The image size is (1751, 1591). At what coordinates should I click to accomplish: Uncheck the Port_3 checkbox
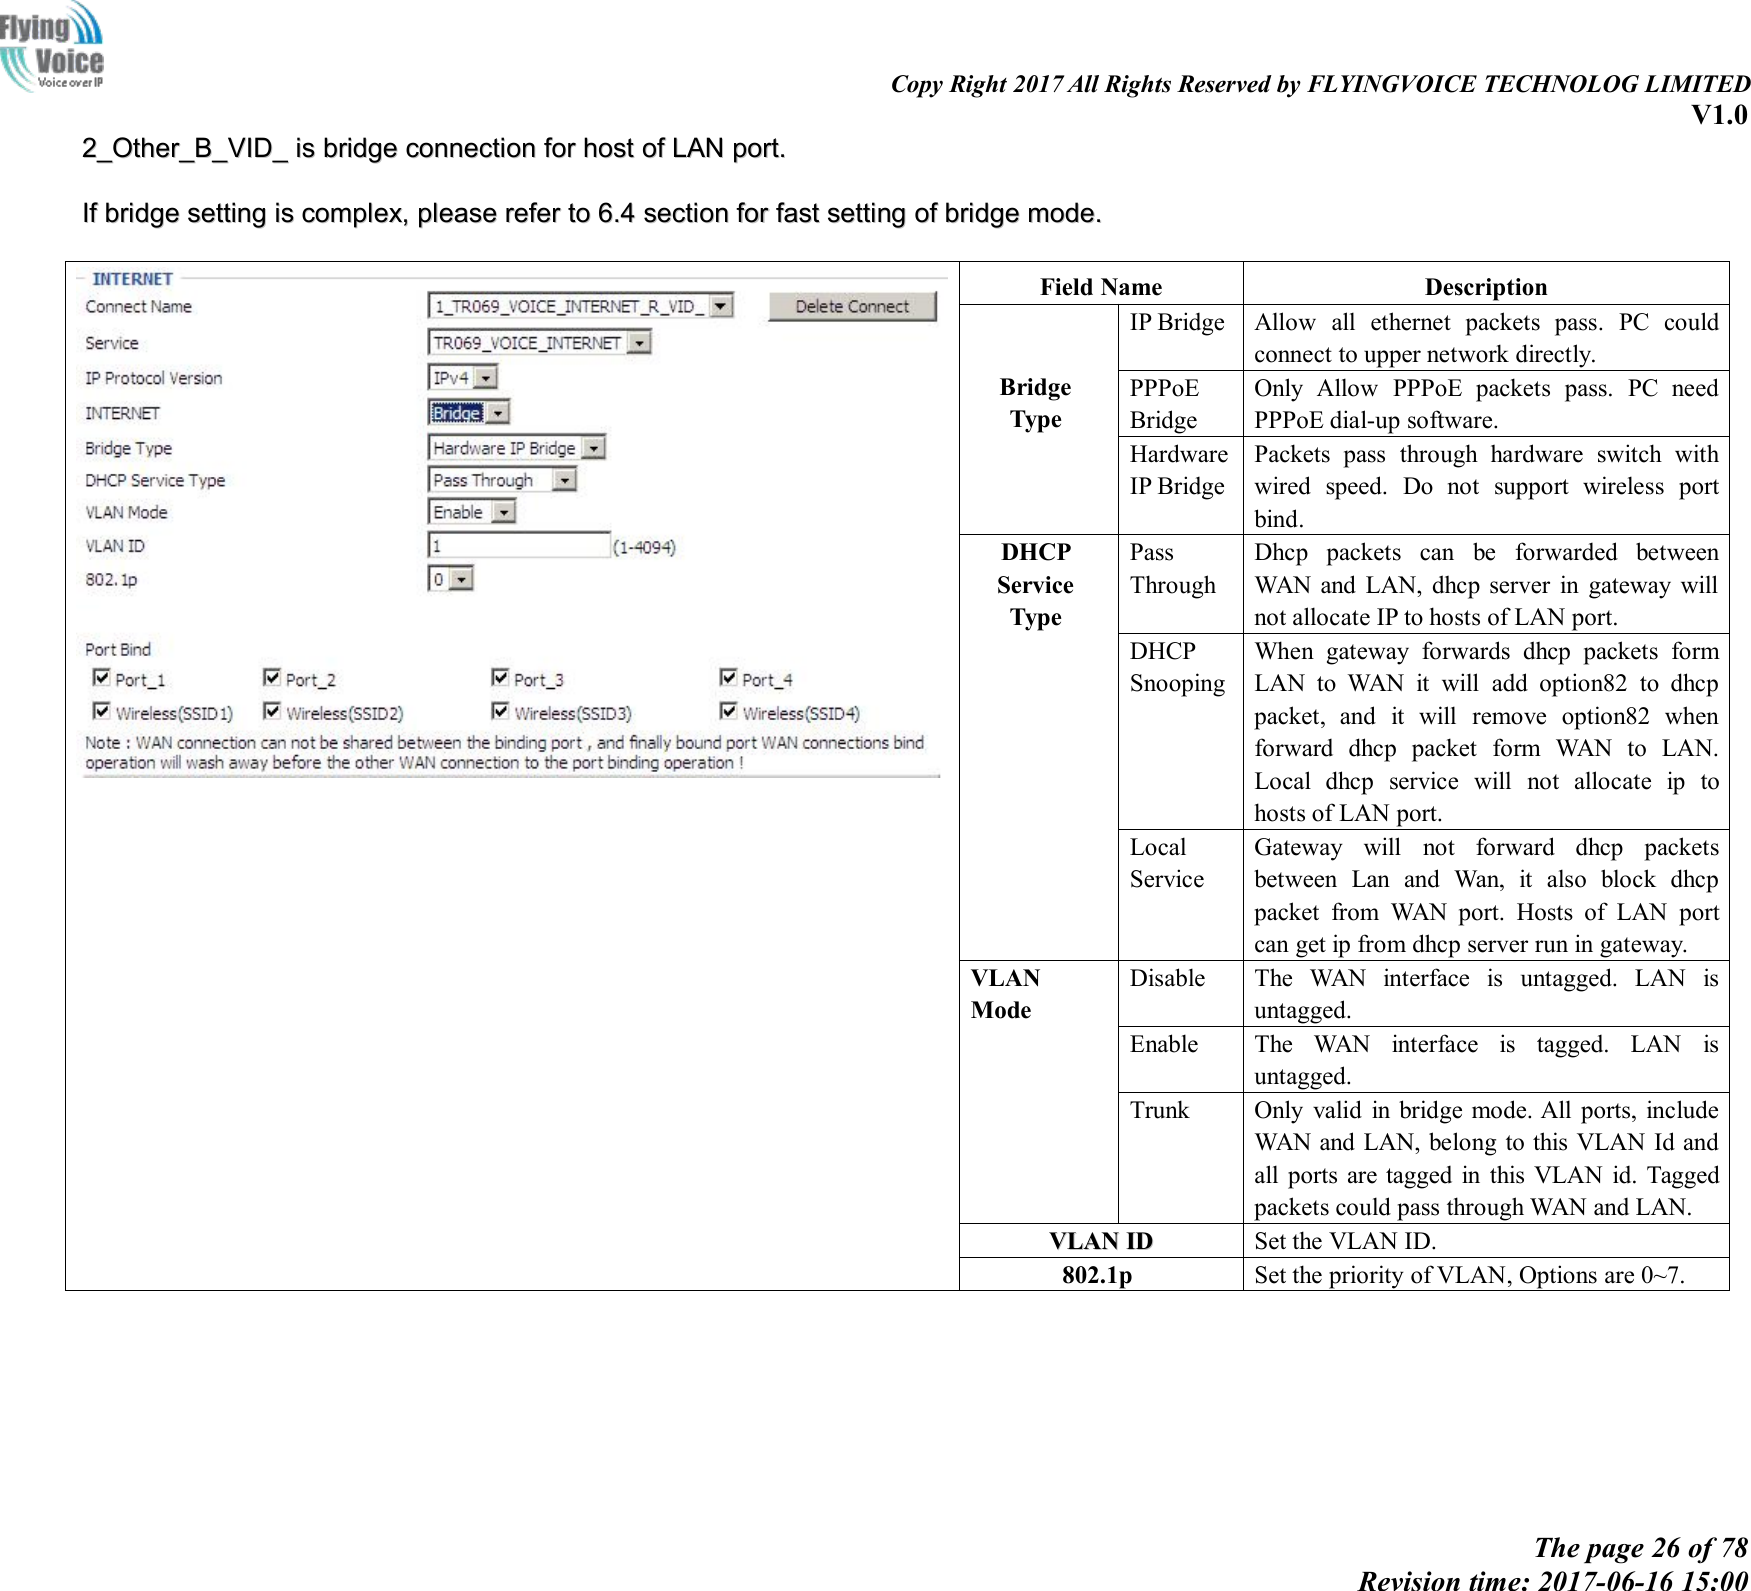click(x=500, y=680)
